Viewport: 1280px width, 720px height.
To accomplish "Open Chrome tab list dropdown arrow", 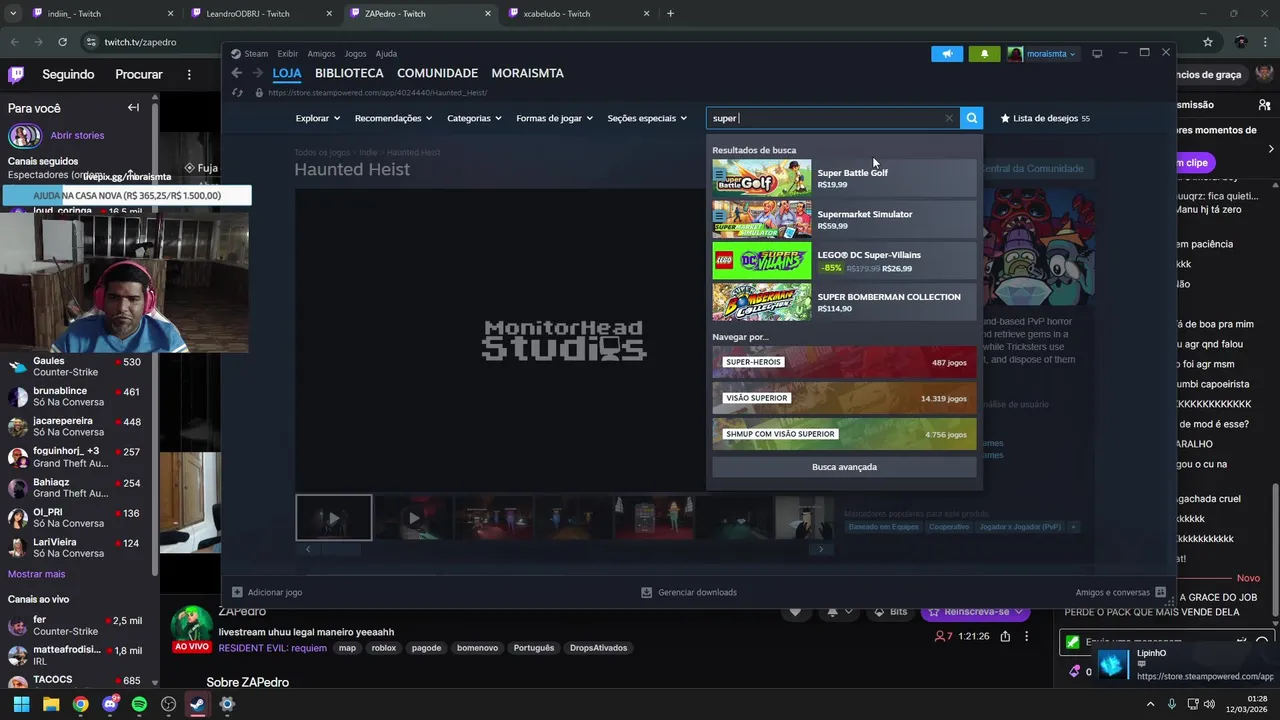I will [x=13, y=14].
